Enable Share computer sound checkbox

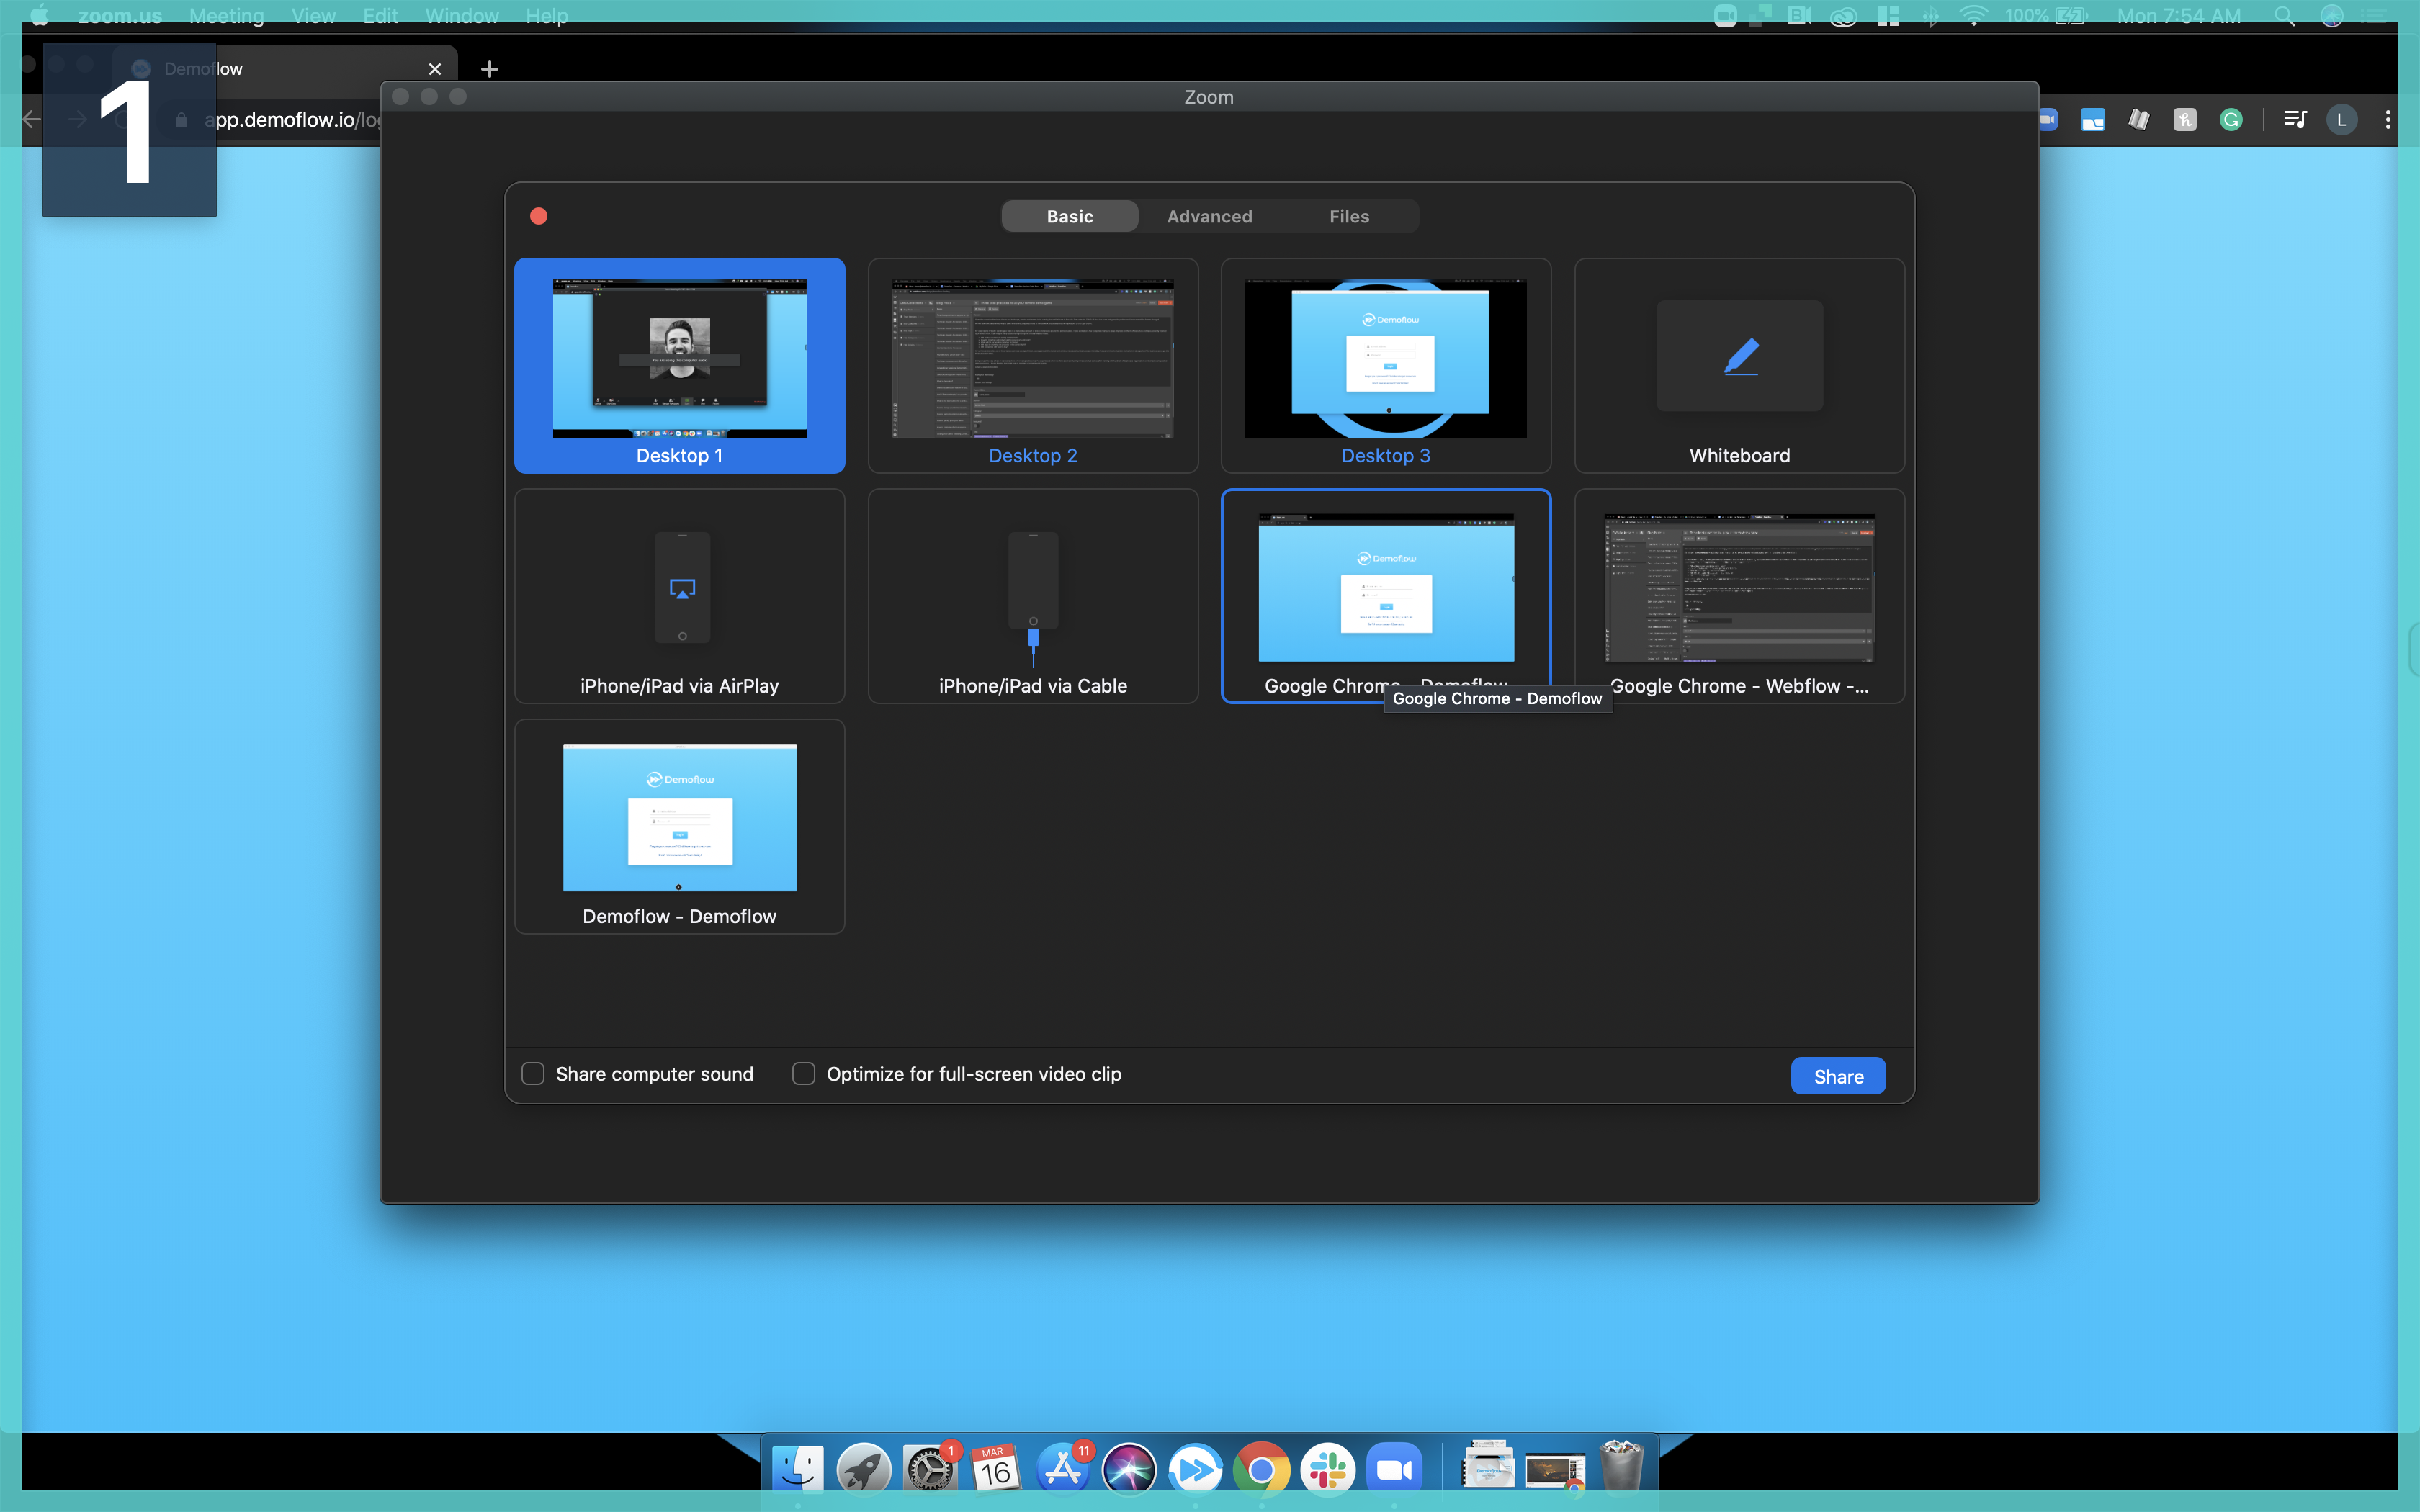pyautogui.click(x=533, y=1074)
